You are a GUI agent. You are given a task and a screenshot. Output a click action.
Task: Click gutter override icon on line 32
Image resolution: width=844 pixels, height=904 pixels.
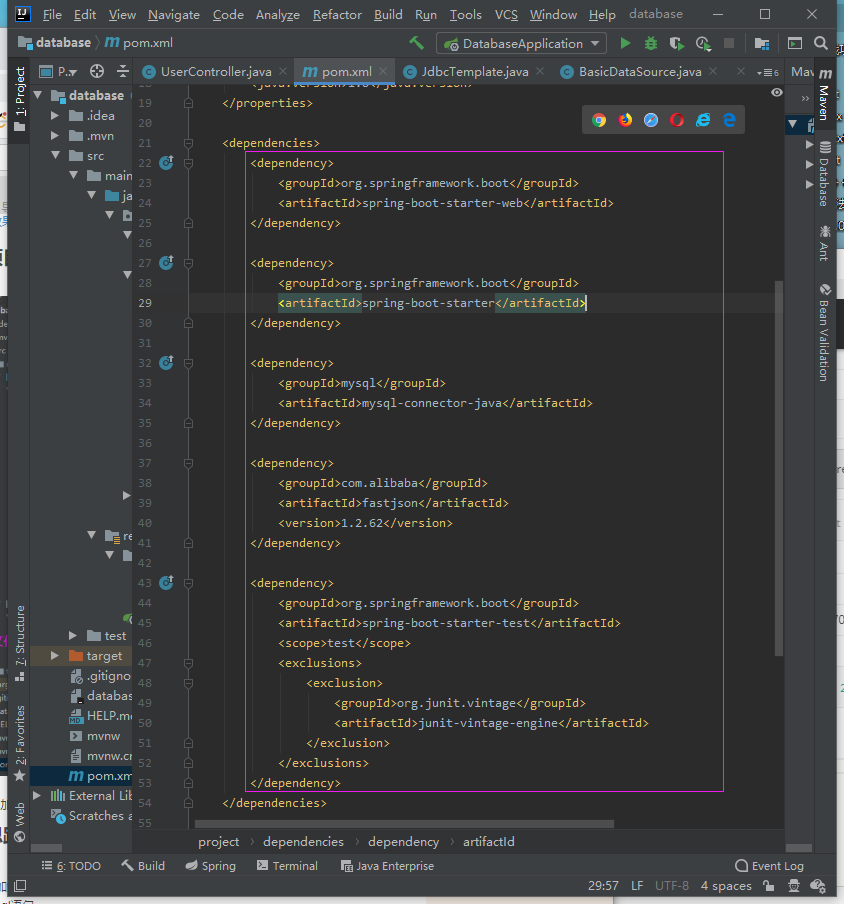tap(167, 363)
